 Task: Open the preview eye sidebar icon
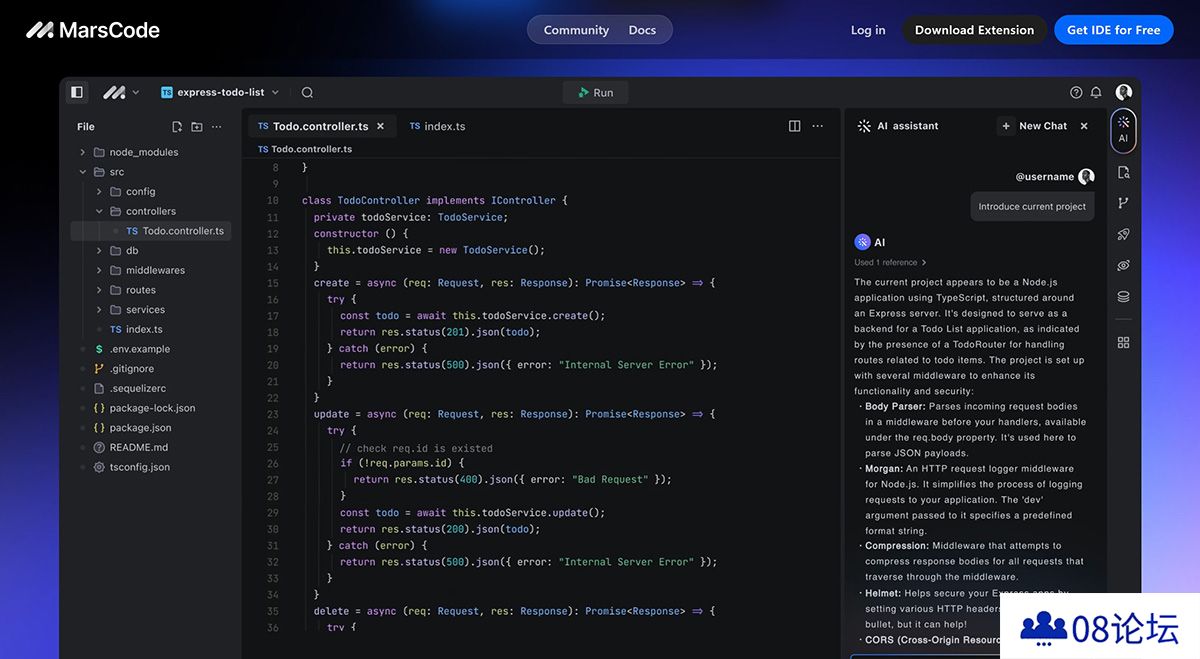click(x=1123, y=265)
